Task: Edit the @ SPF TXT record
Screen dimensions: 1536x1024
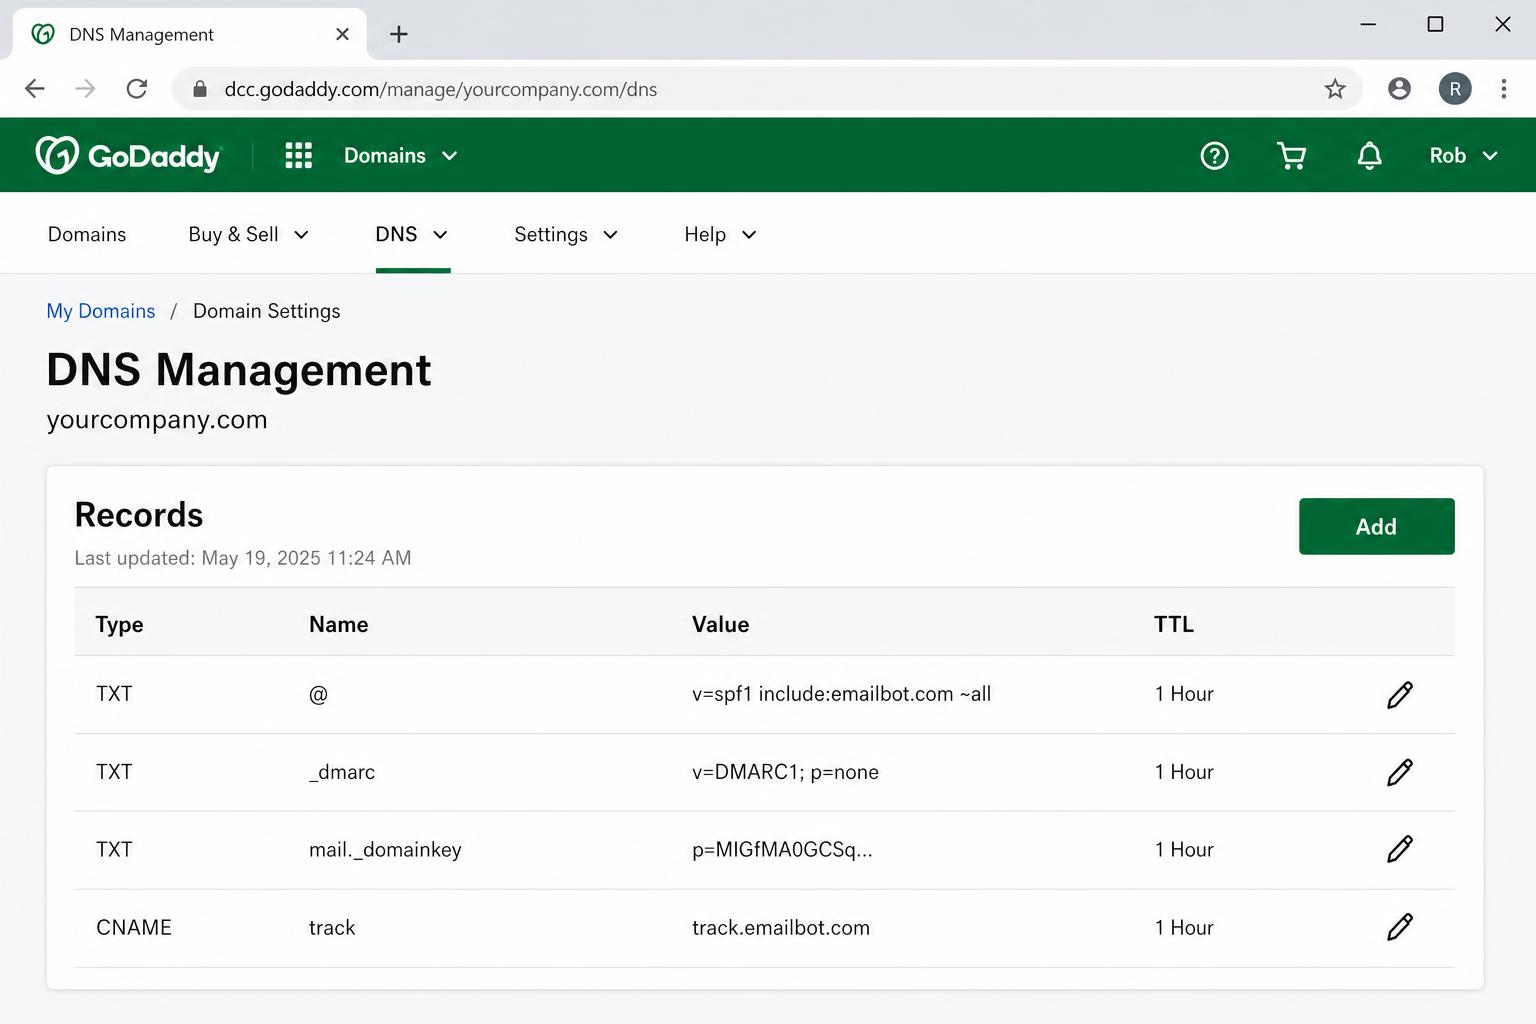Action: 1400,695
